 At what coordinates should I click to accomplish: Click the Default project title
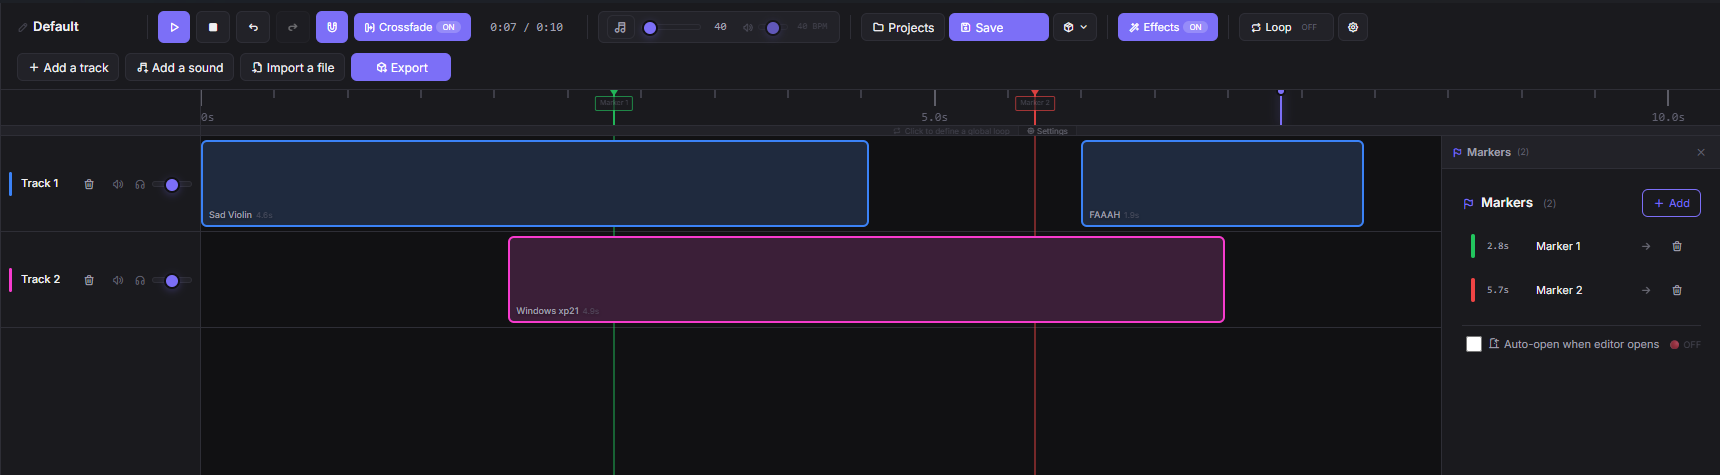[x=56, y=27]
